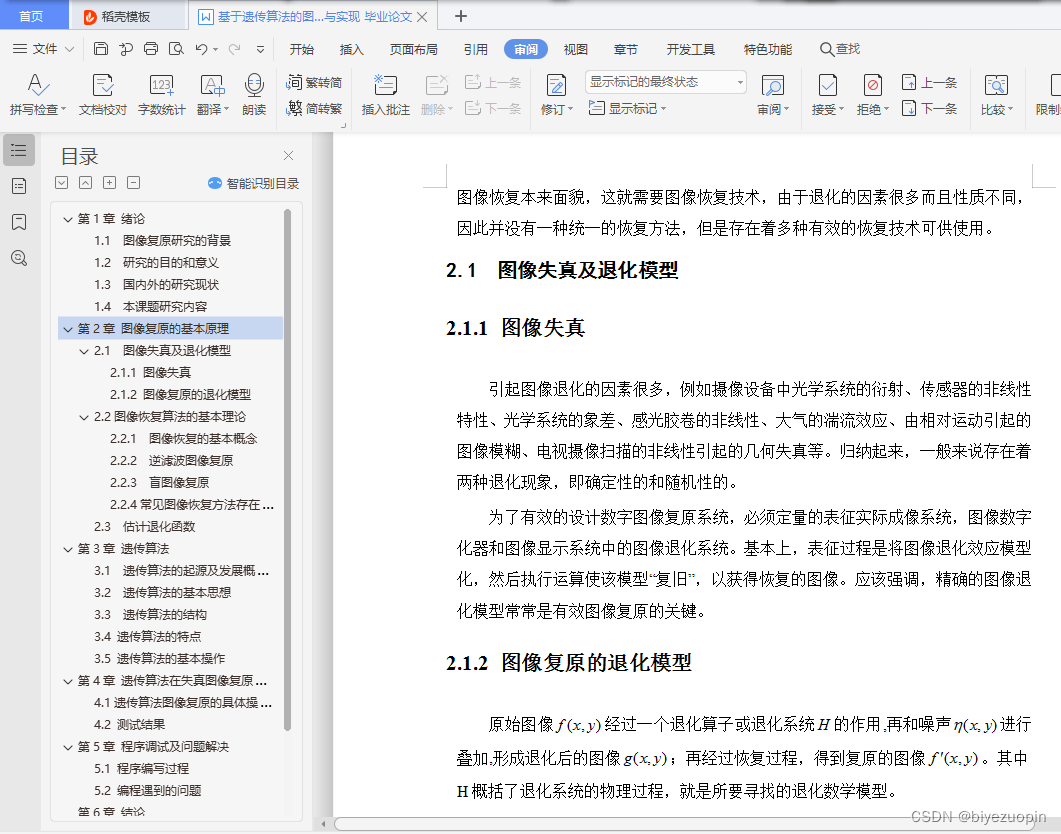Click 智能识别目录 link

pyautogui.click(x=254, y=183)
